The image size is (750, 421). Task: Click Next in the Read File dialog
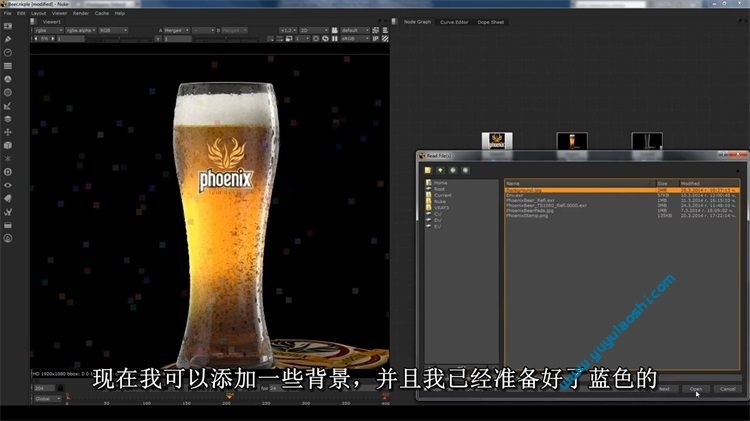[x=664, y=389]
